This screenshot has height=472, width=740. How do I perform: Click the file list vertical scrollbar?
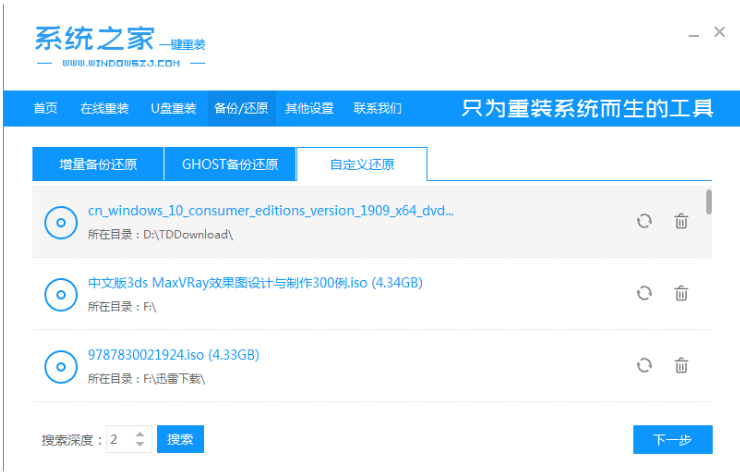709,201
